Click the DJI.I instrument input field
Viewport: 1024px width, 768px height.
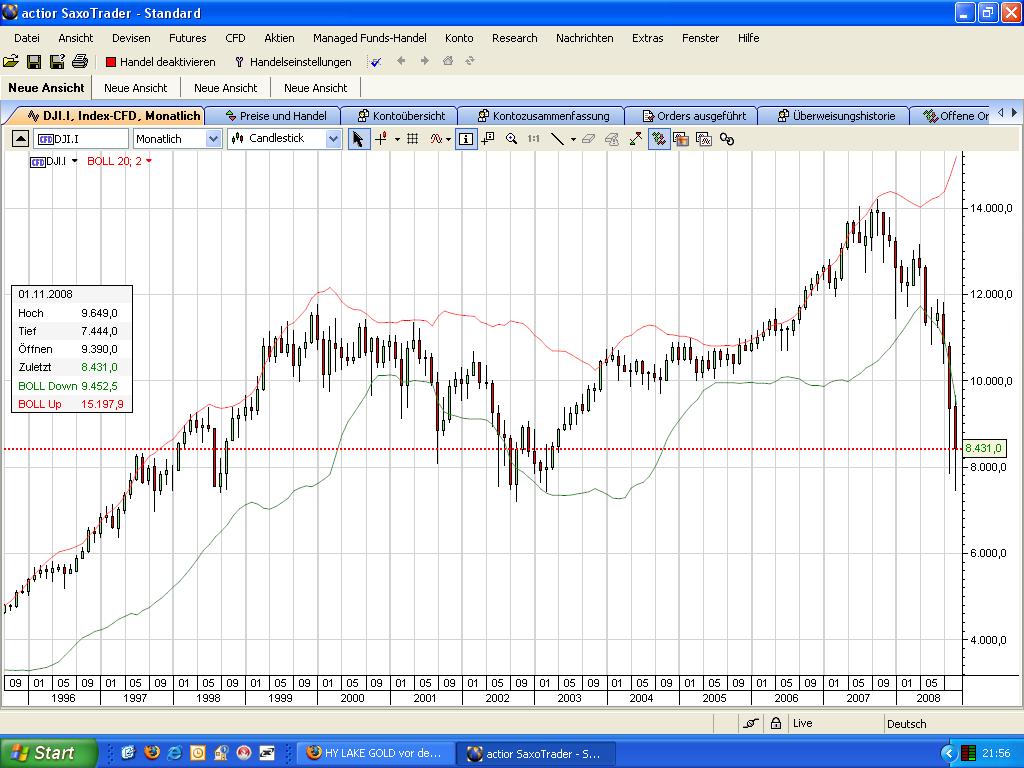click(x=81, y=138)
